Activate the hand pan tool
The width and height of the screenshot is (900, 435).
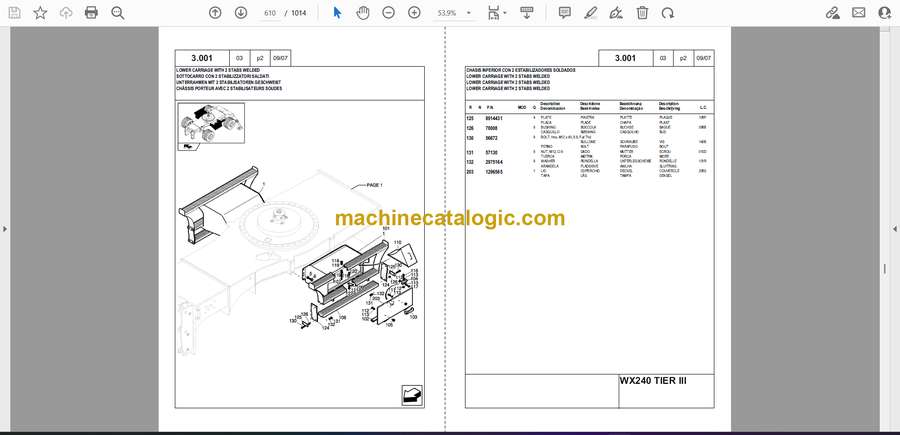[363, 13]
